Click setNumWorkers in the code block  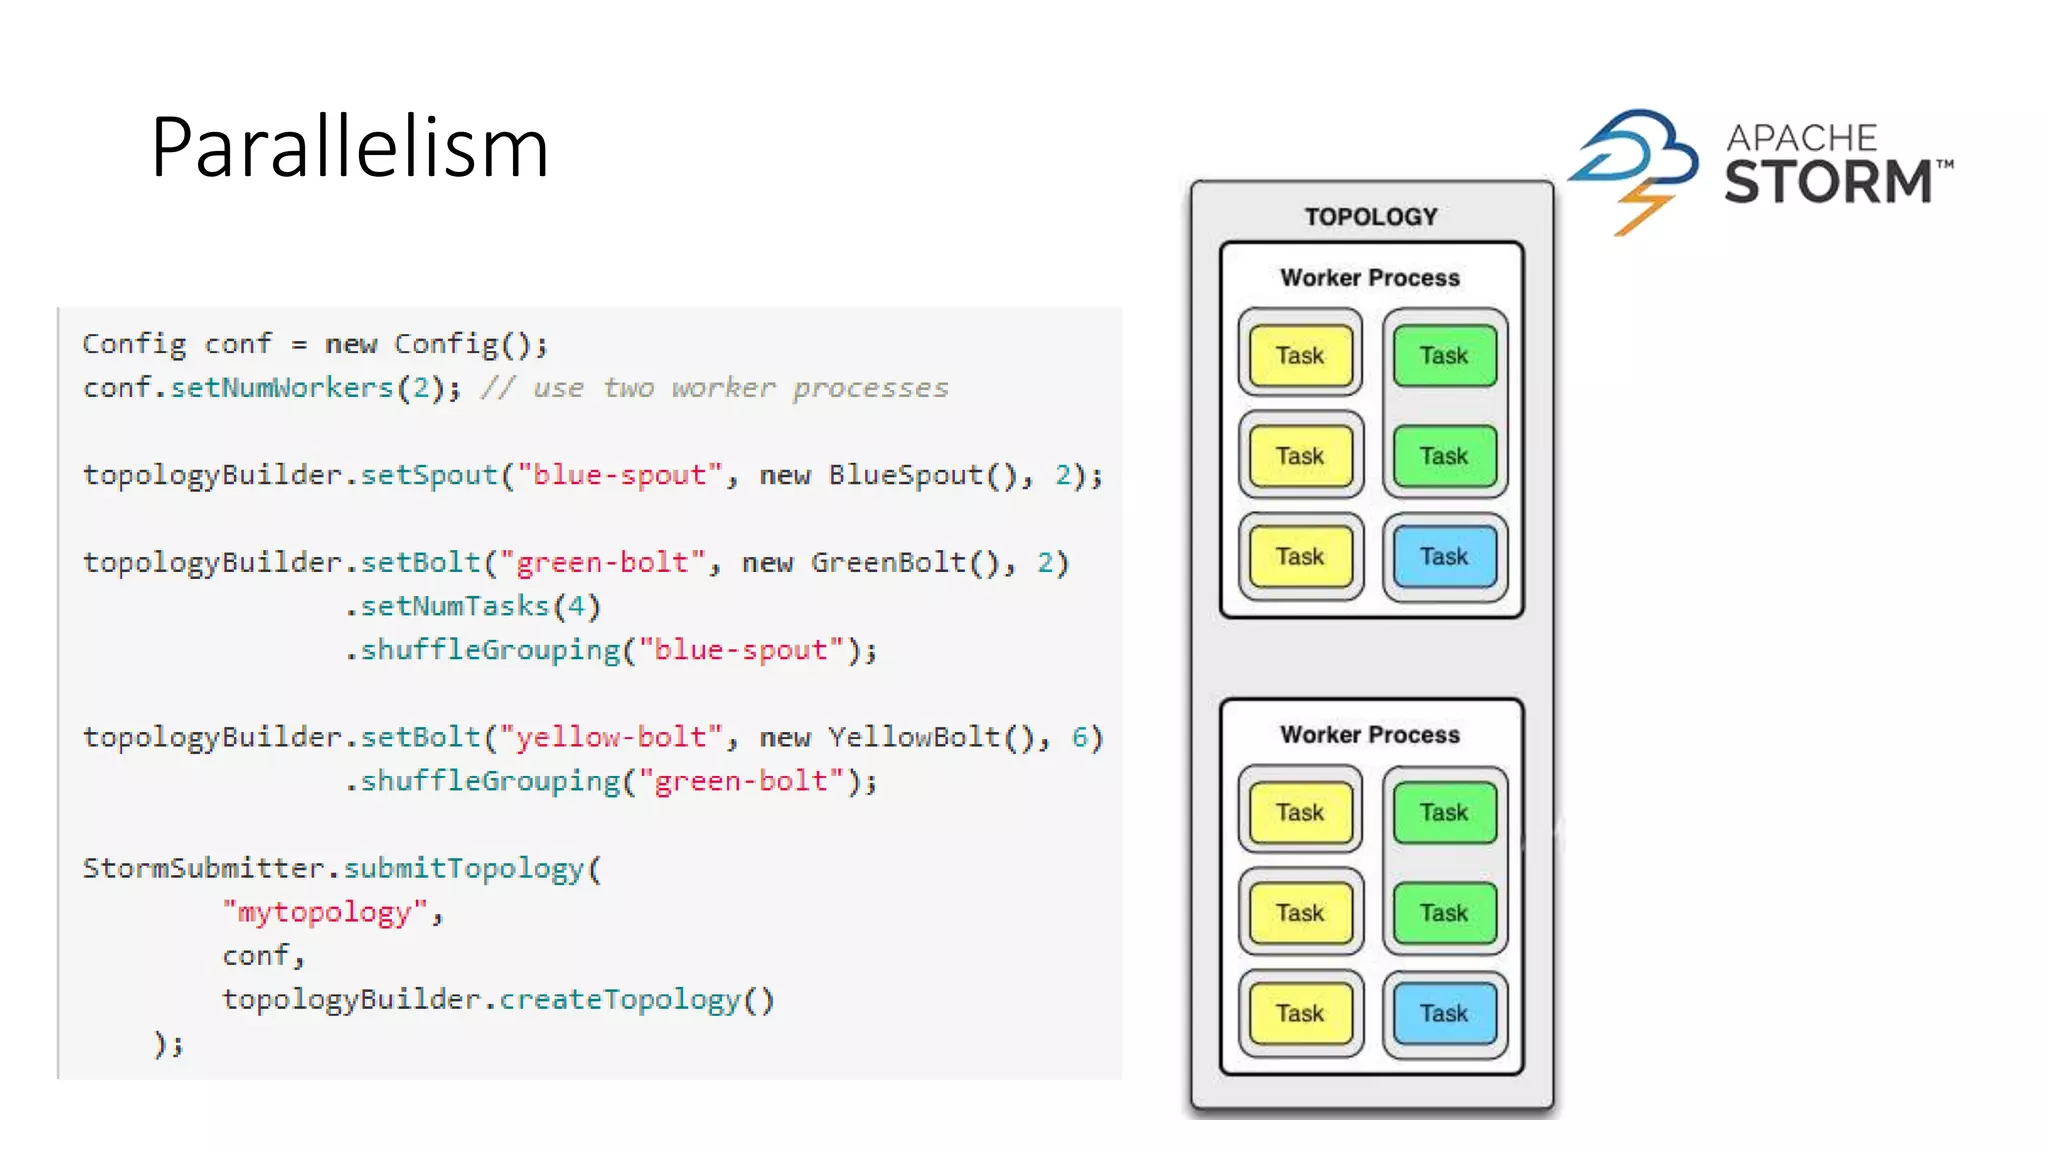tap(282, 388)
